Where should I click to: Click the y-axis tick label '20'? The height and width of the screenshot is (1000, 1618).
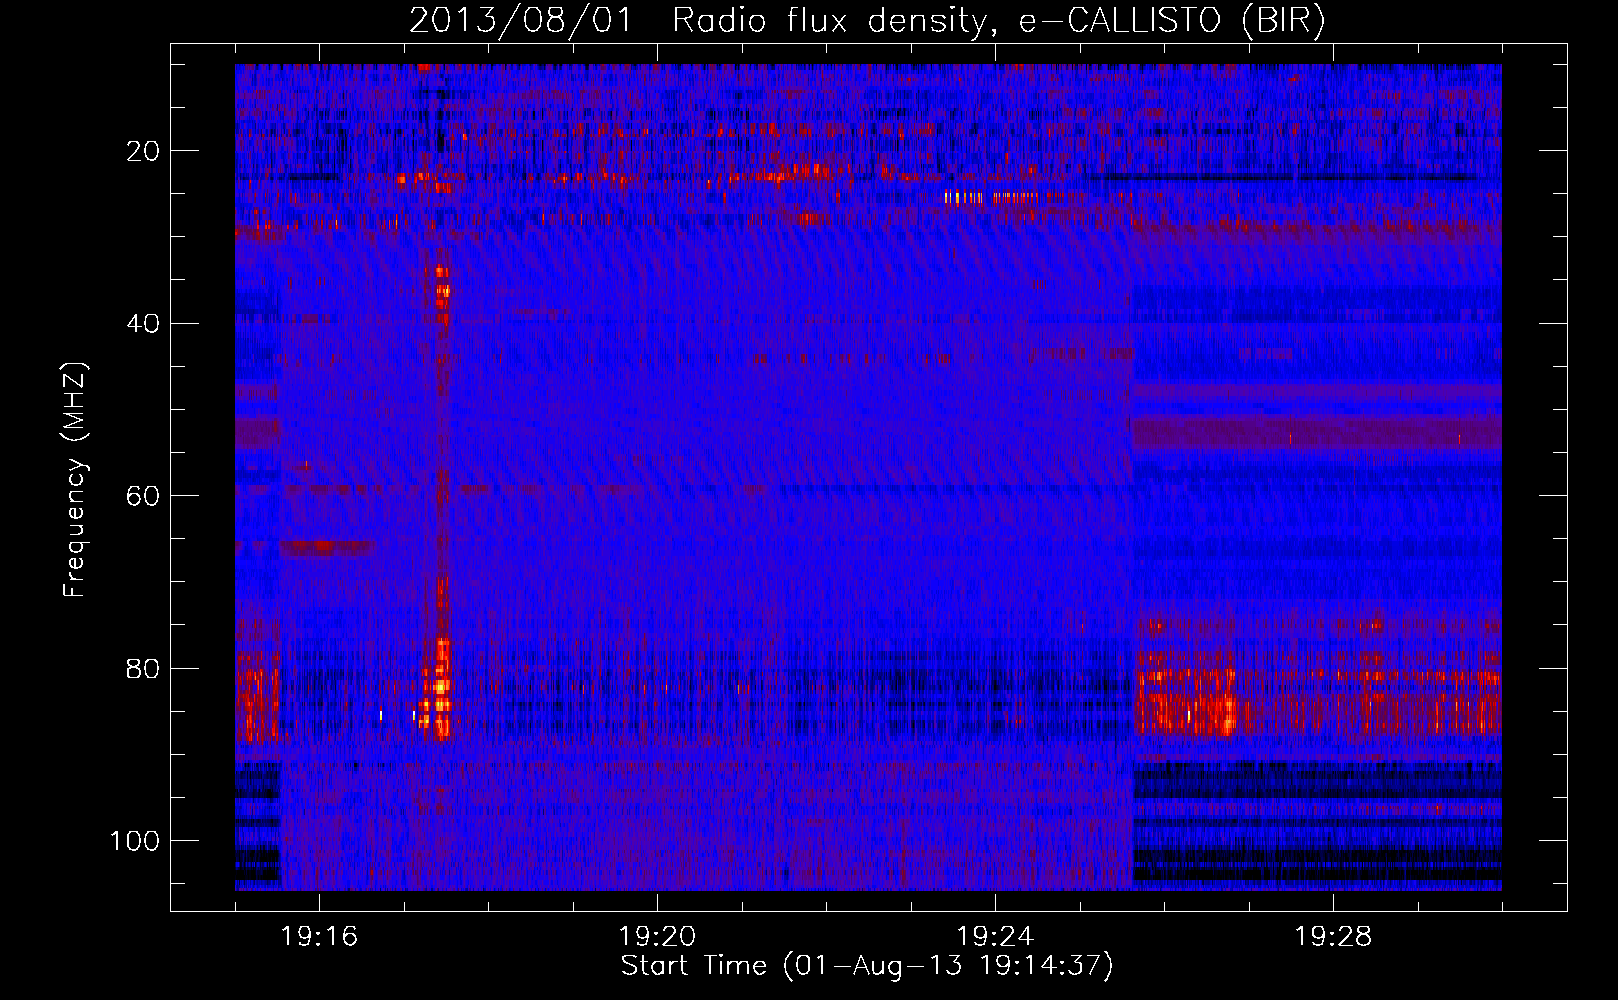[144, 151]
